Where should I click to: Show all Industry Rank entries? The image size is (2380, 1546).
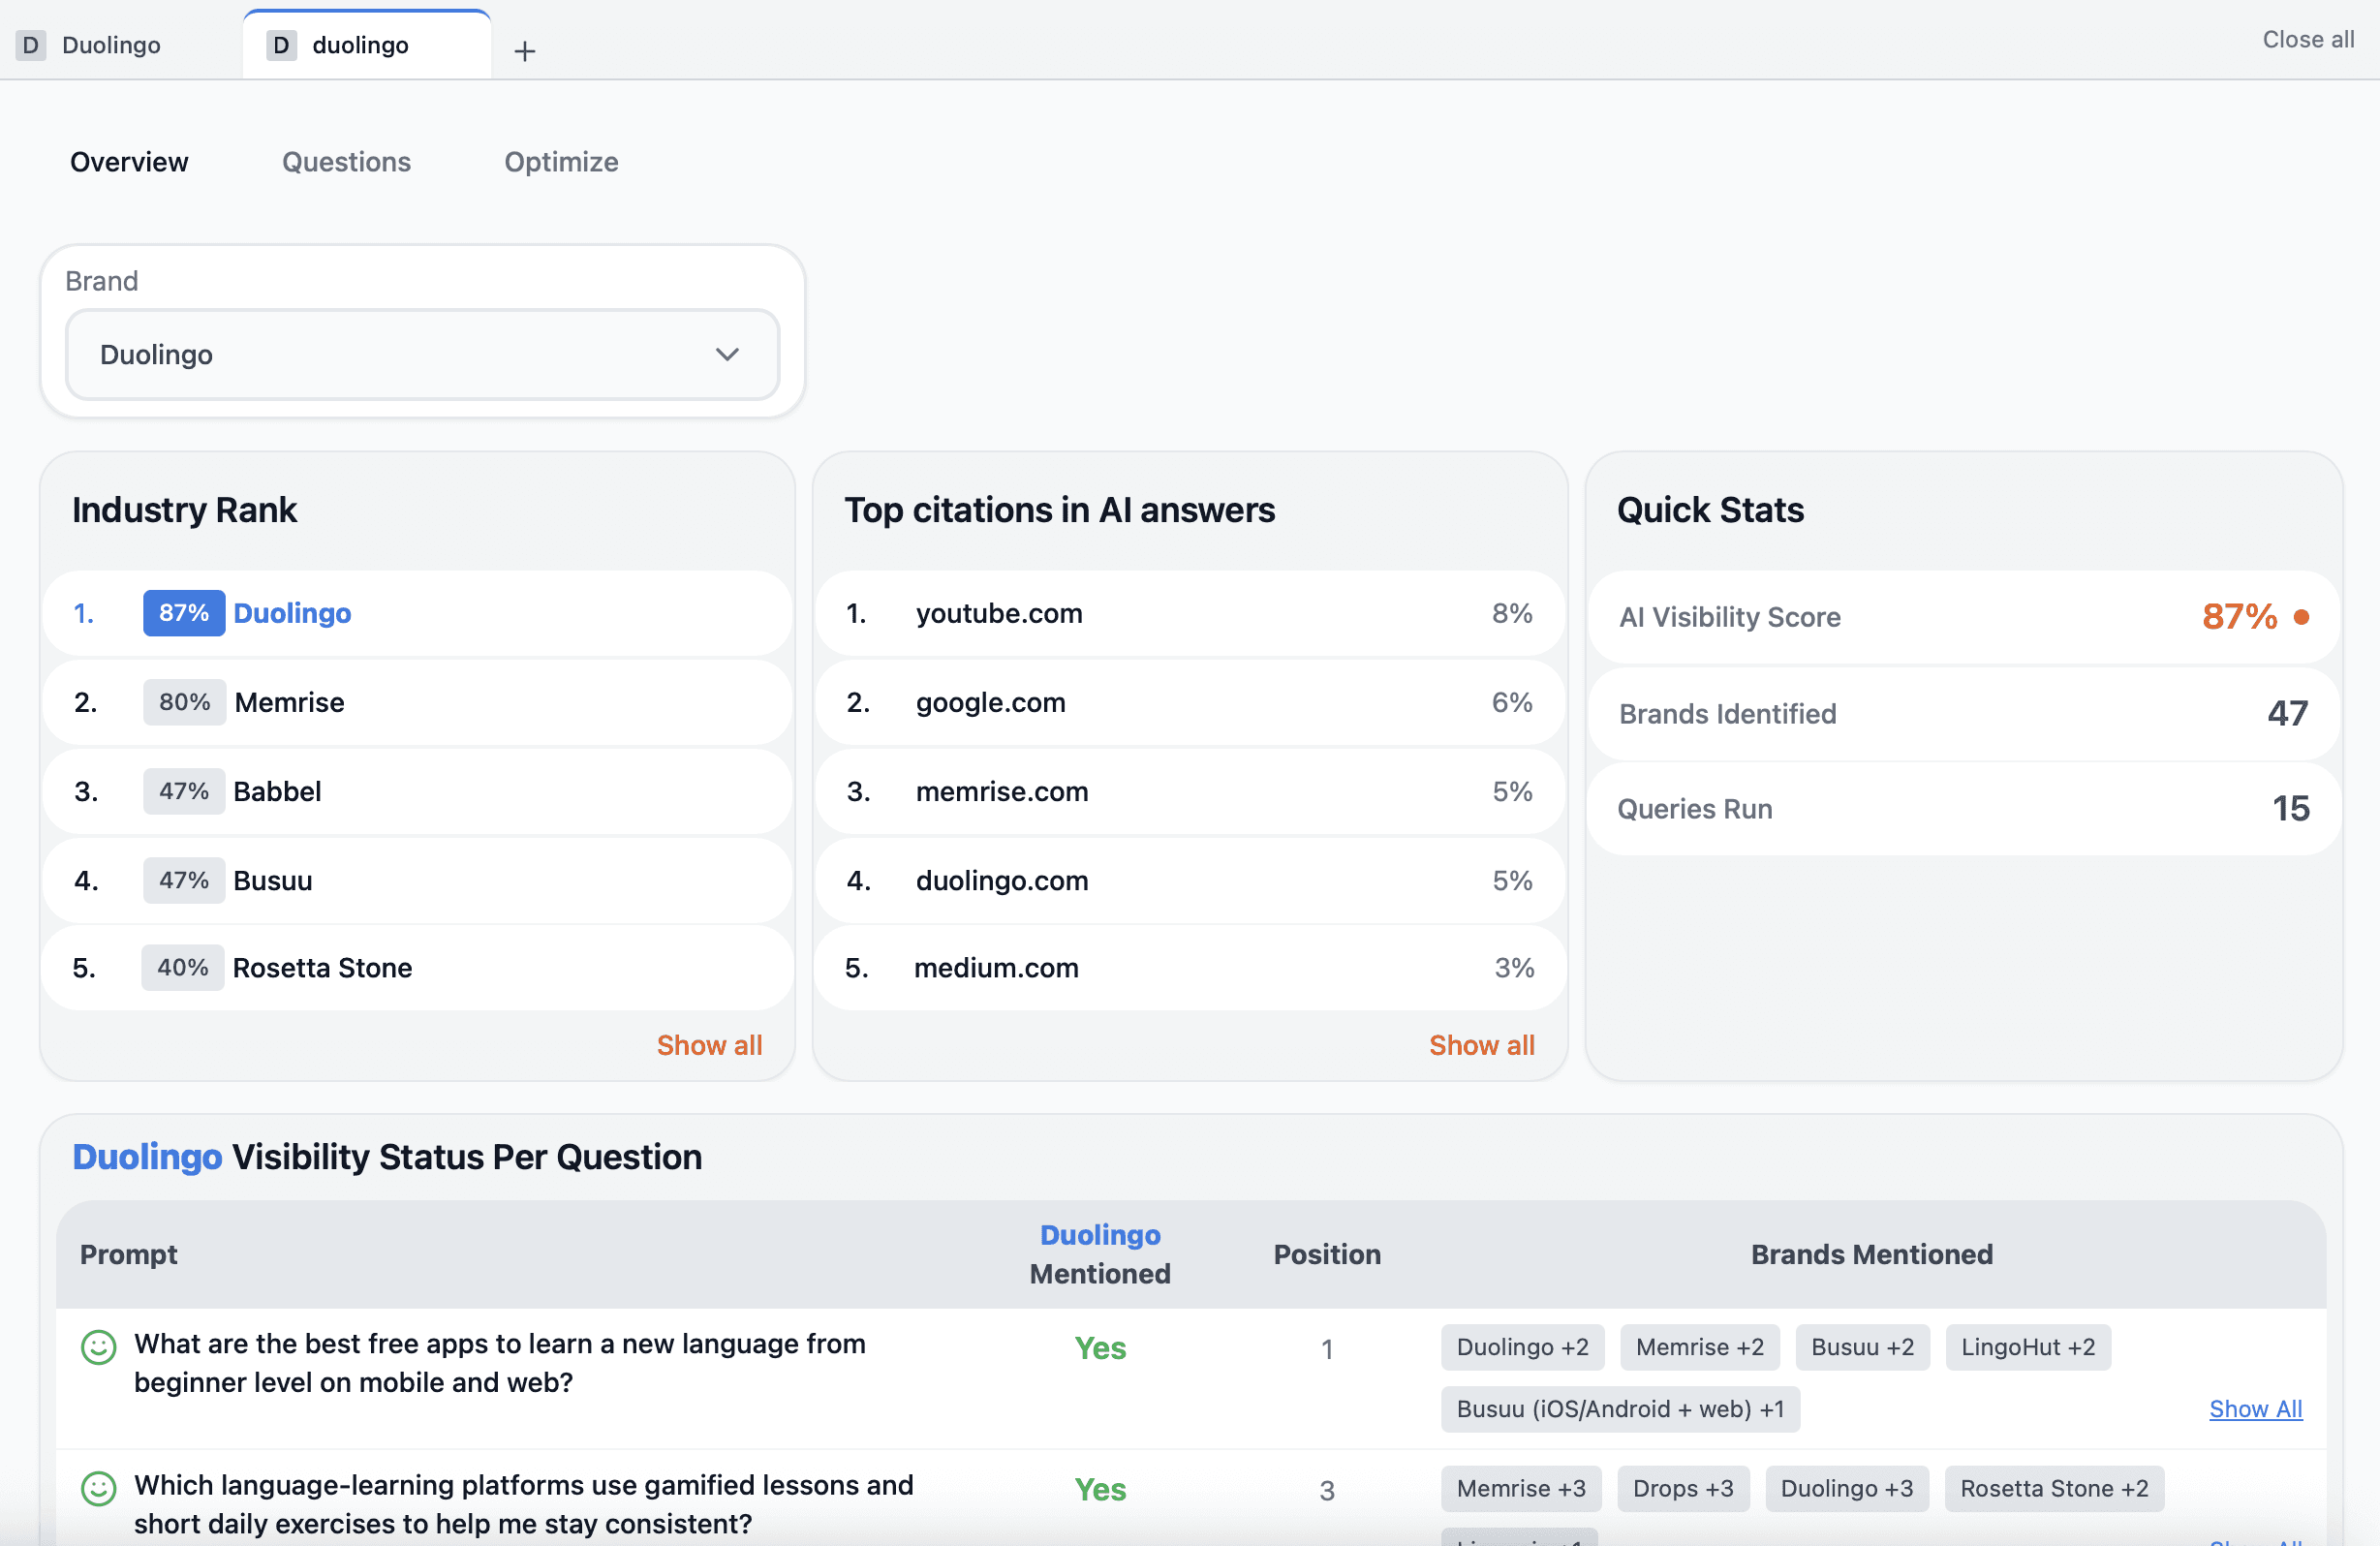(x=709, y=1045)
